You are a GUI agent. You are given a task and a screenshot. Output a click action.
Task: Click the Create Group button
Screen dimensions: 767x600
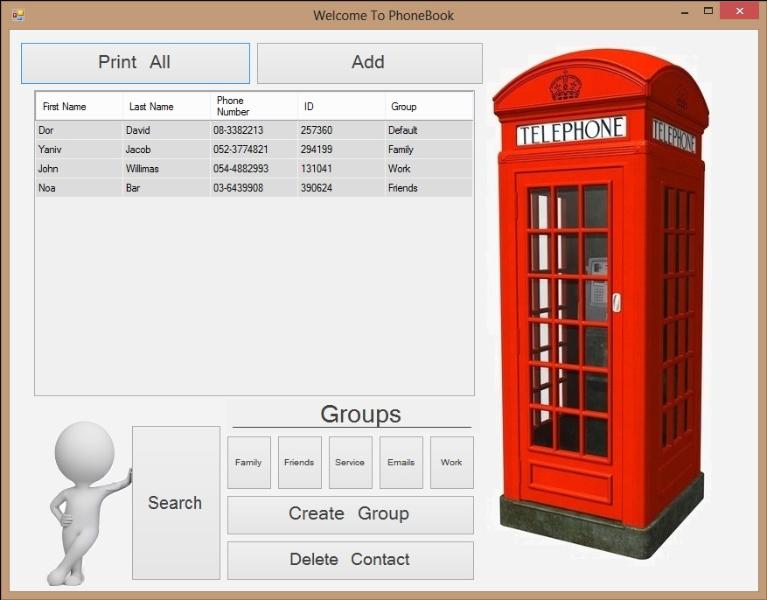350,515
